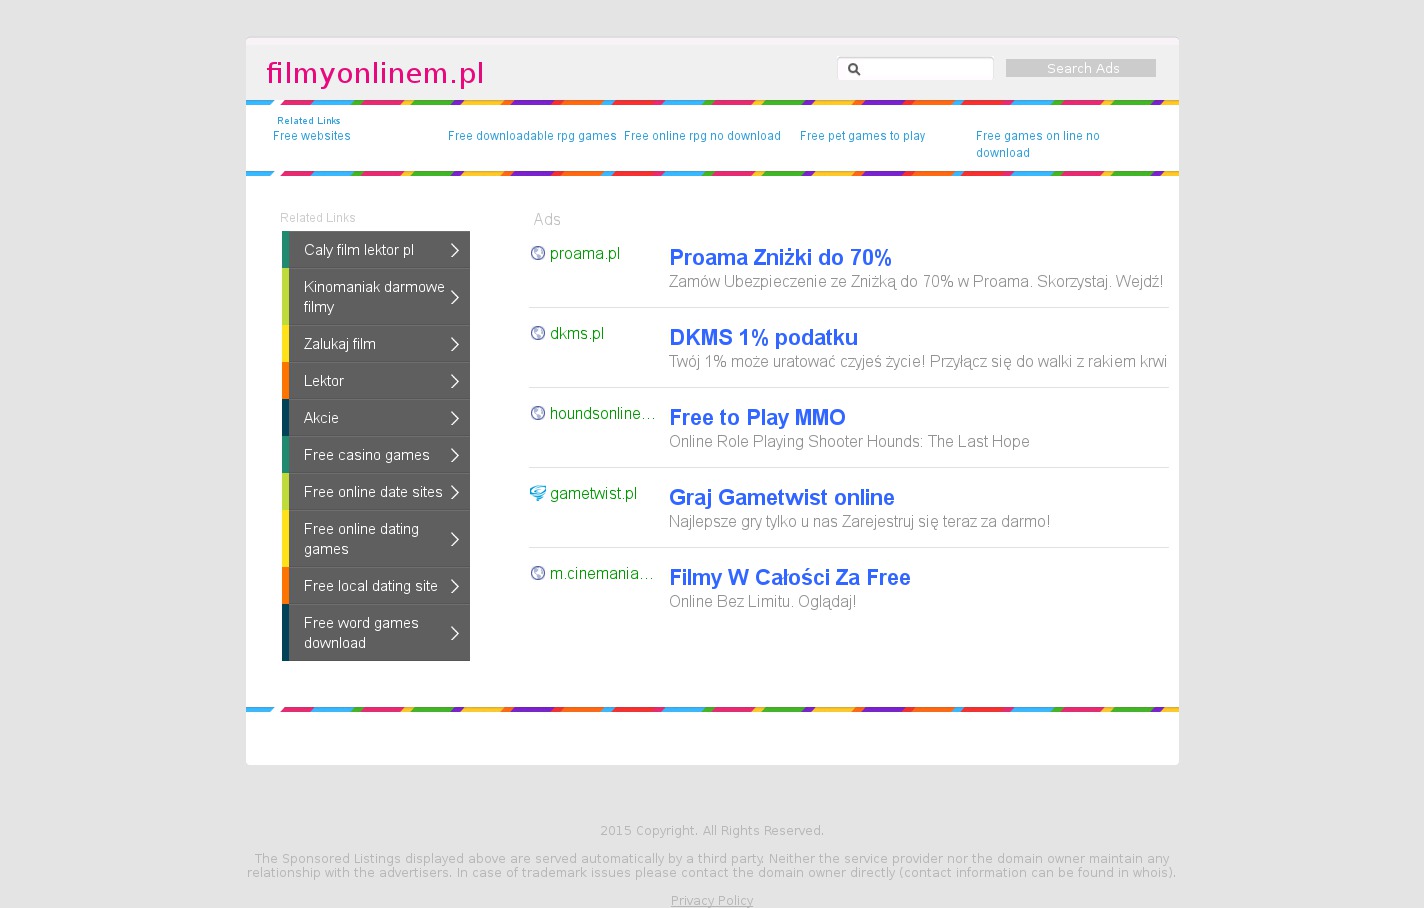Click the filmyonlinem.pl site title
Image resolution: width=1424 pixels, height=908 pixels.
coord(375,73)
